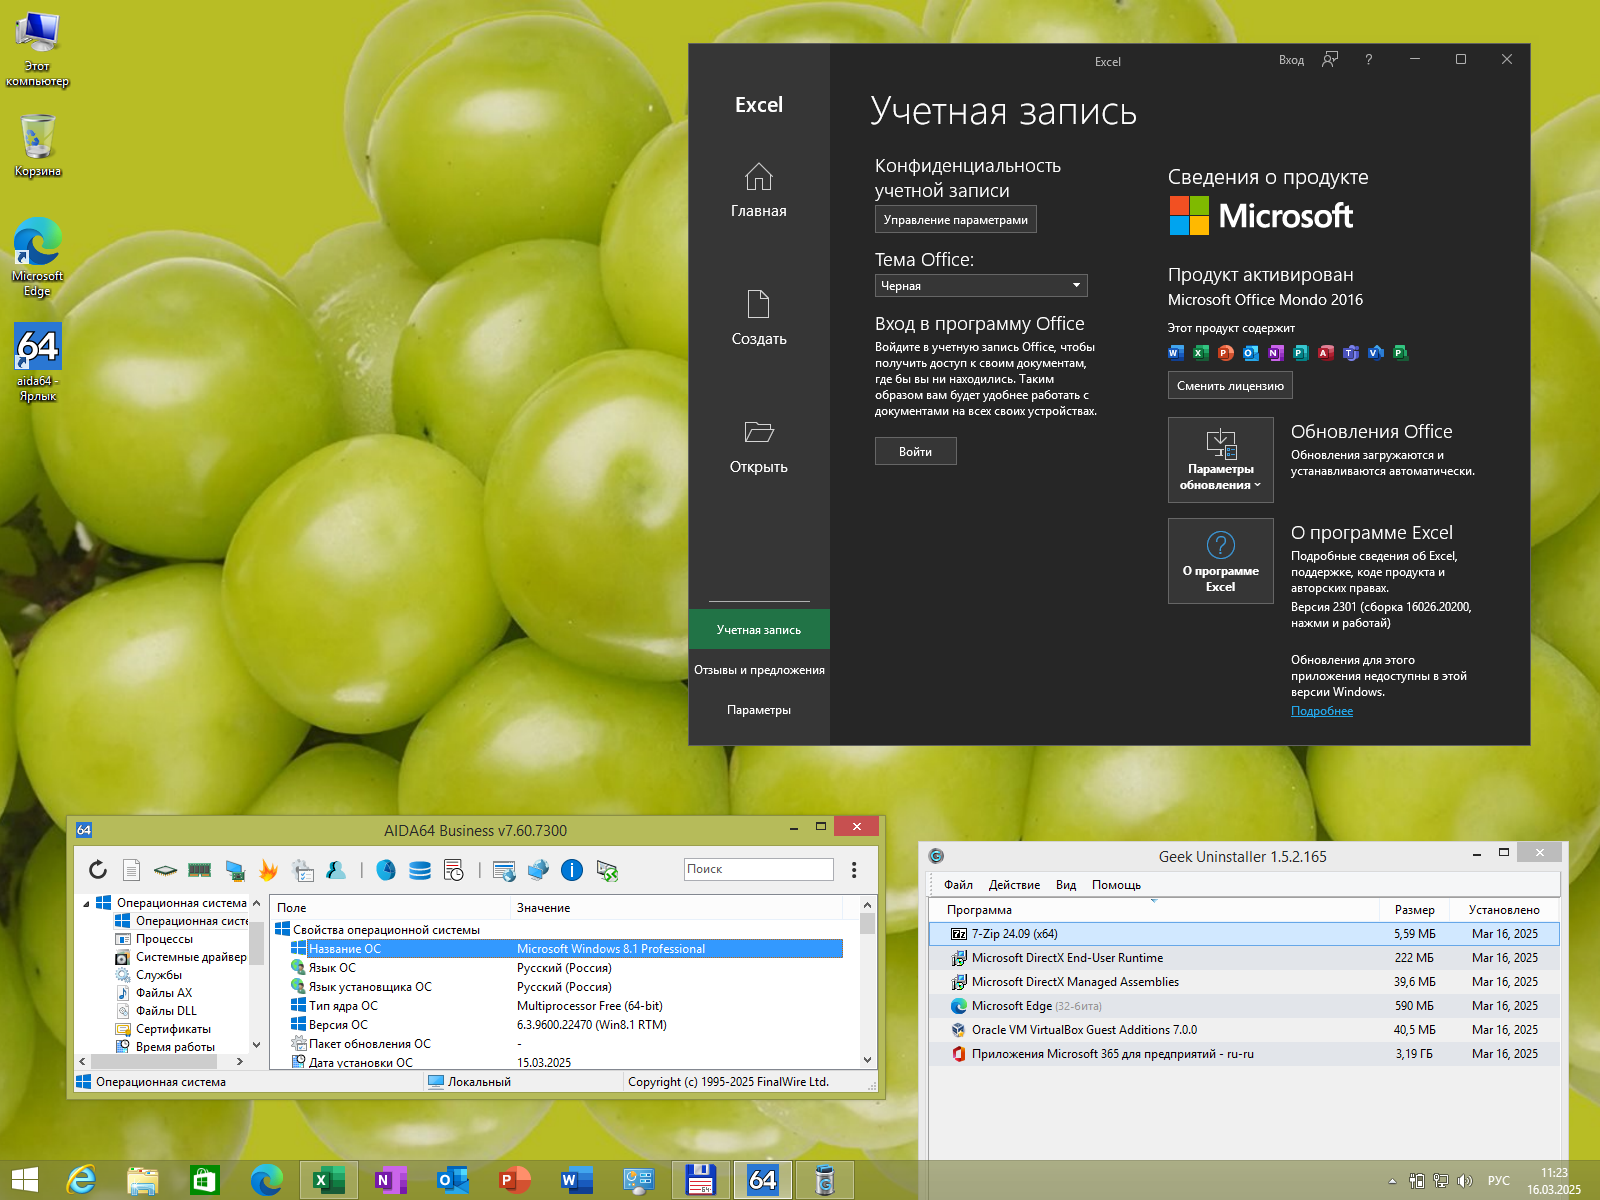Expand Параметры обновления dropdown button

(x=1221, y=460)
